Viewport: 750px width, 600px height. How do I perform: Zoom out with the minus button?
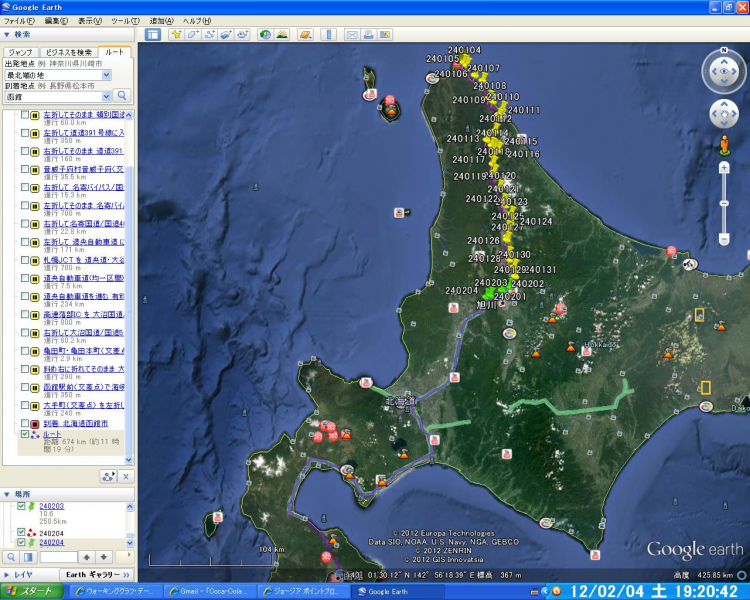(724, 239)
